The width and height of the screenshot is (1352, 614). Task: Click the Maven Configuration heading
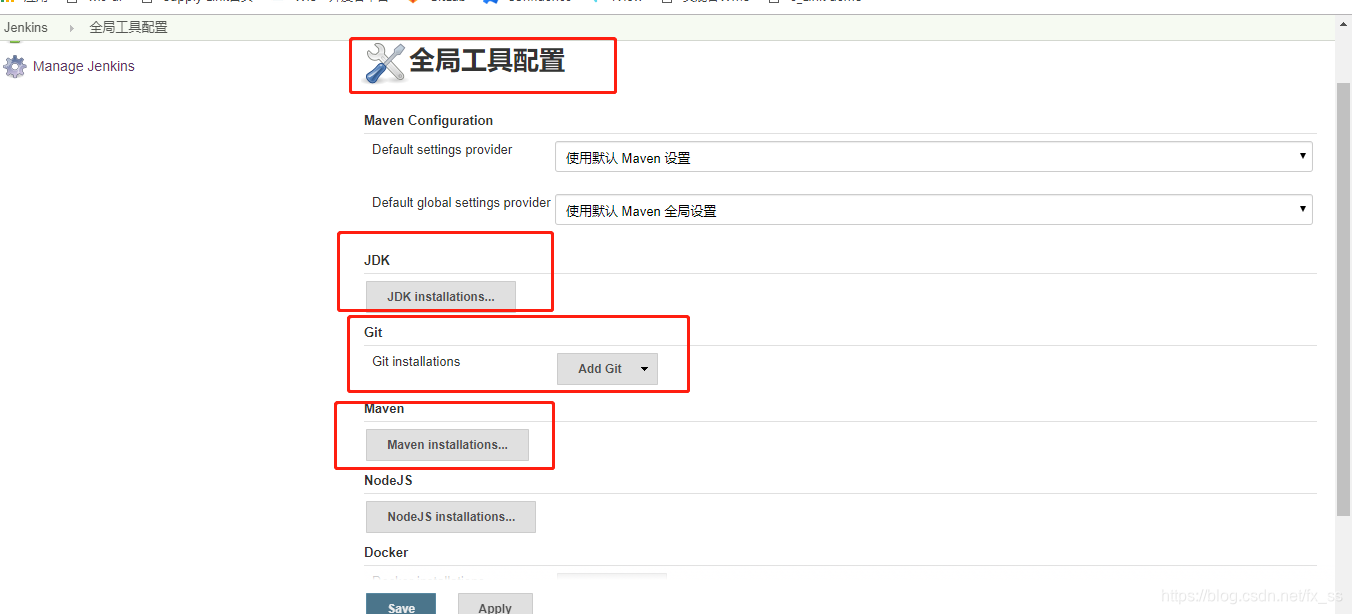pos(428,120)
